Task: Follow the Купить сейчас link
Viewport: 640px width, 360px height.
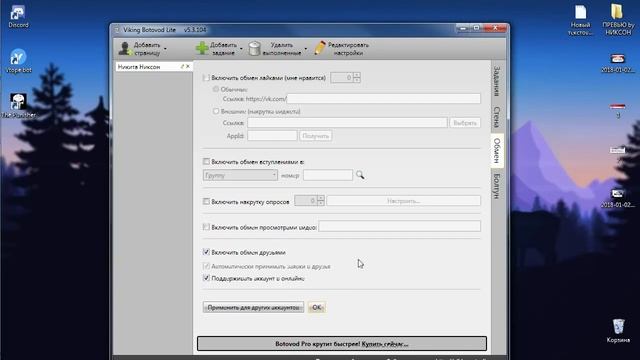Action: click(x=385, y=344)
